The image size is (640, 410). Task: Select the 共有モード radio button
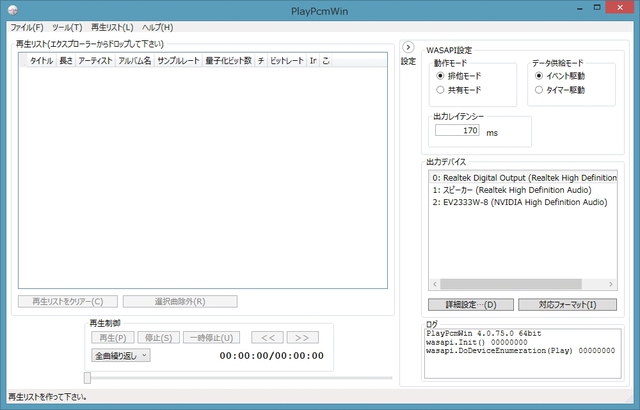coord(441,90)
